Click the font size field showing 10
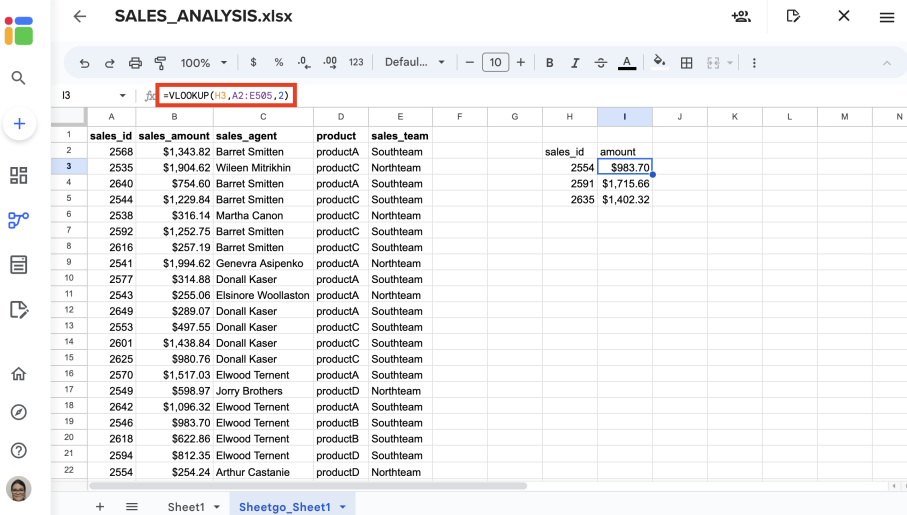 point(496,62)
